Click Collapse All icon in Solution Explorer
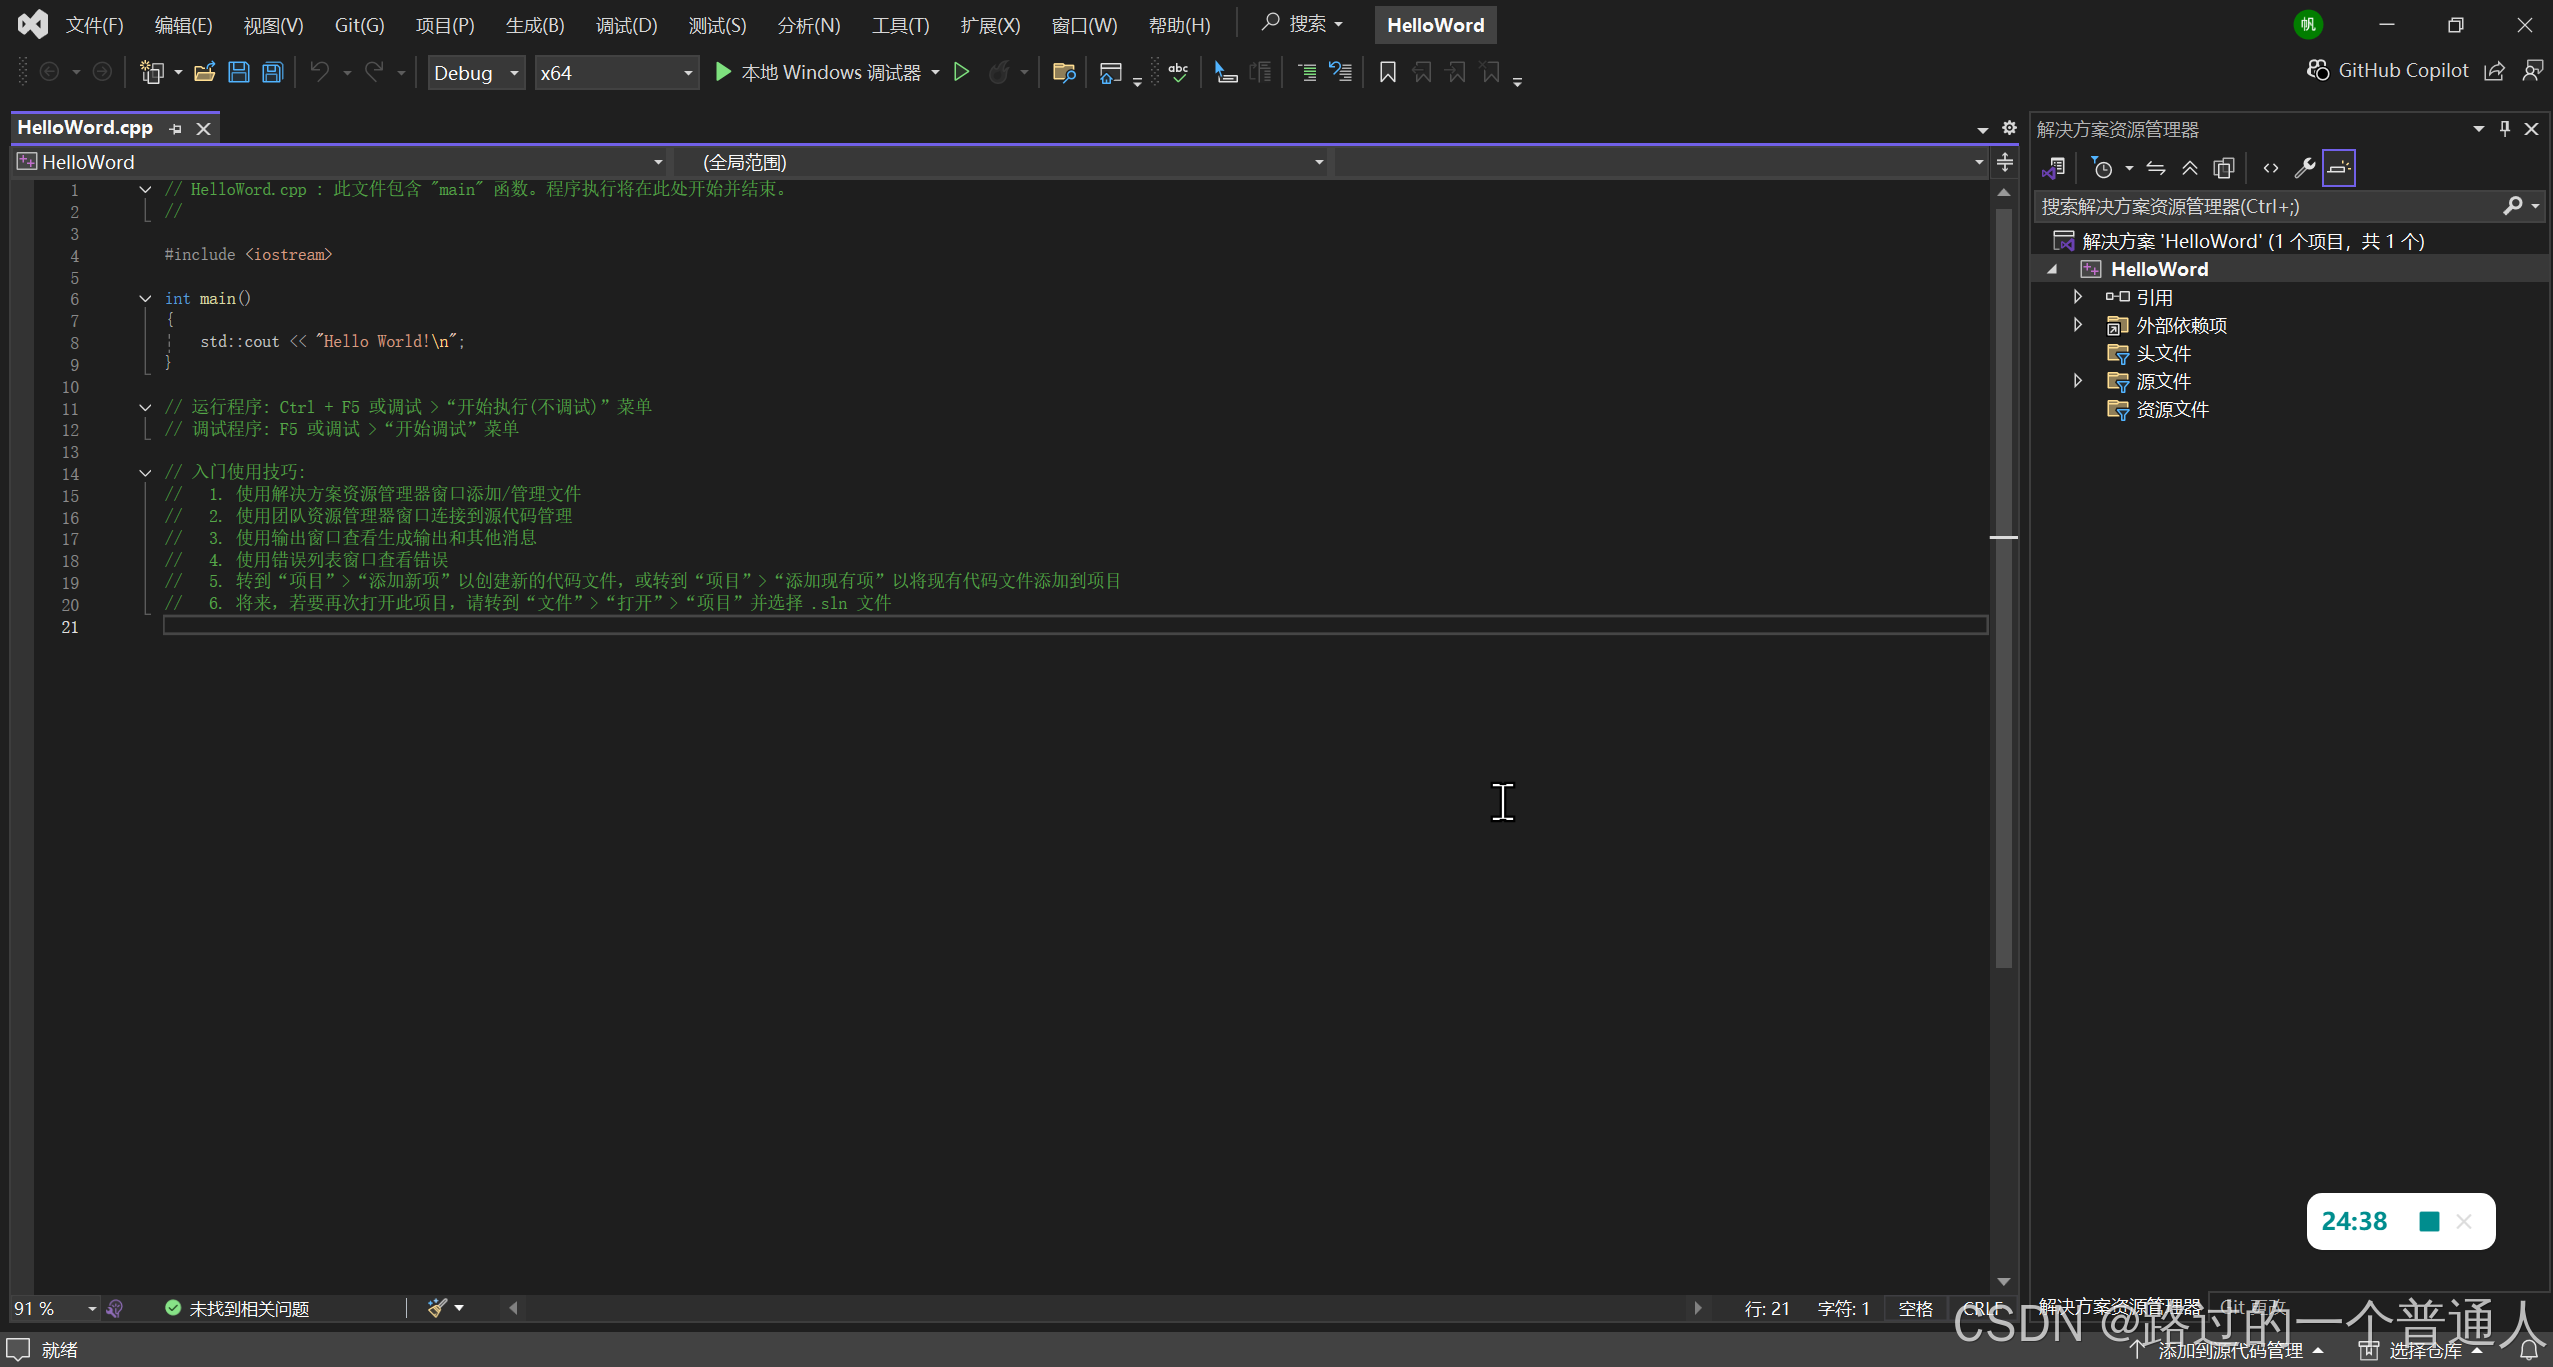This screenshot has height=1367, width=2553. 2189,168
